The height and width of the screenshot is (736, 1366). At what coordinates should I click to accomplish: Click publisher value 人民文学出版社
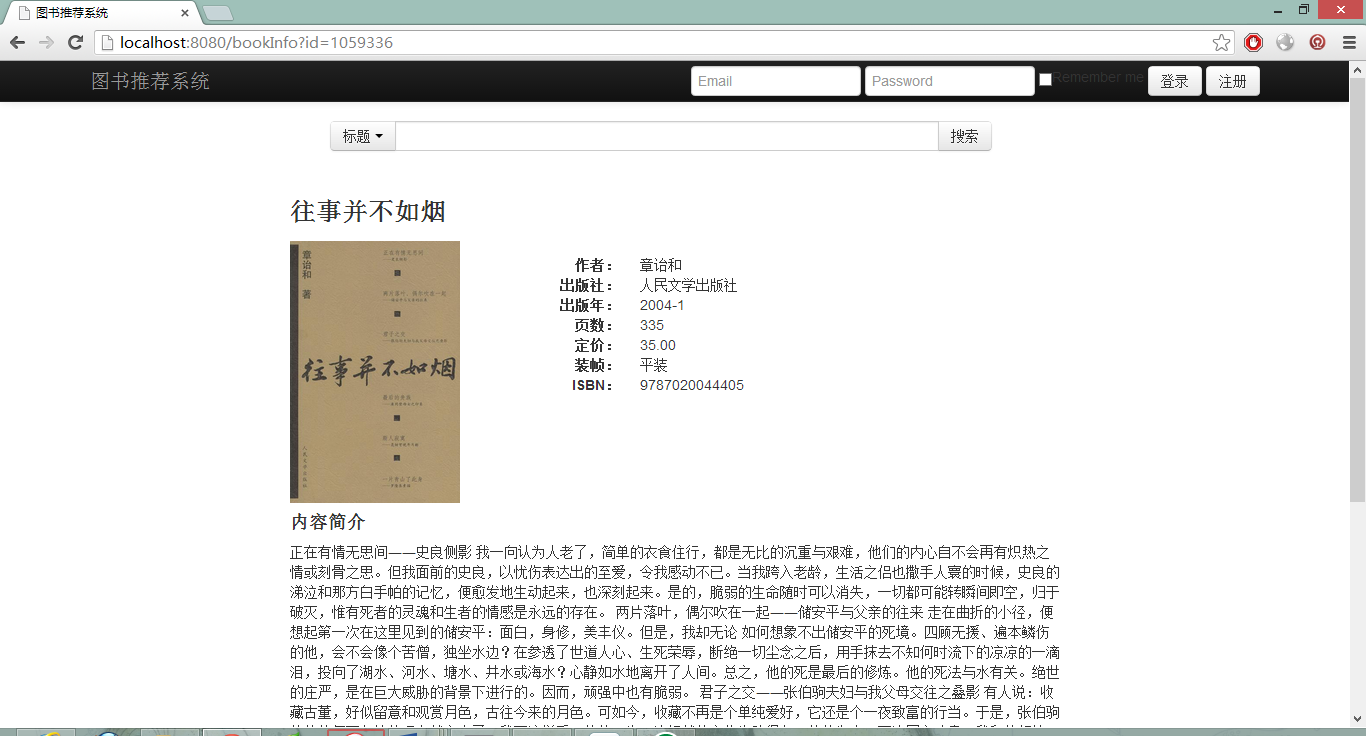(x=688, y=285)
